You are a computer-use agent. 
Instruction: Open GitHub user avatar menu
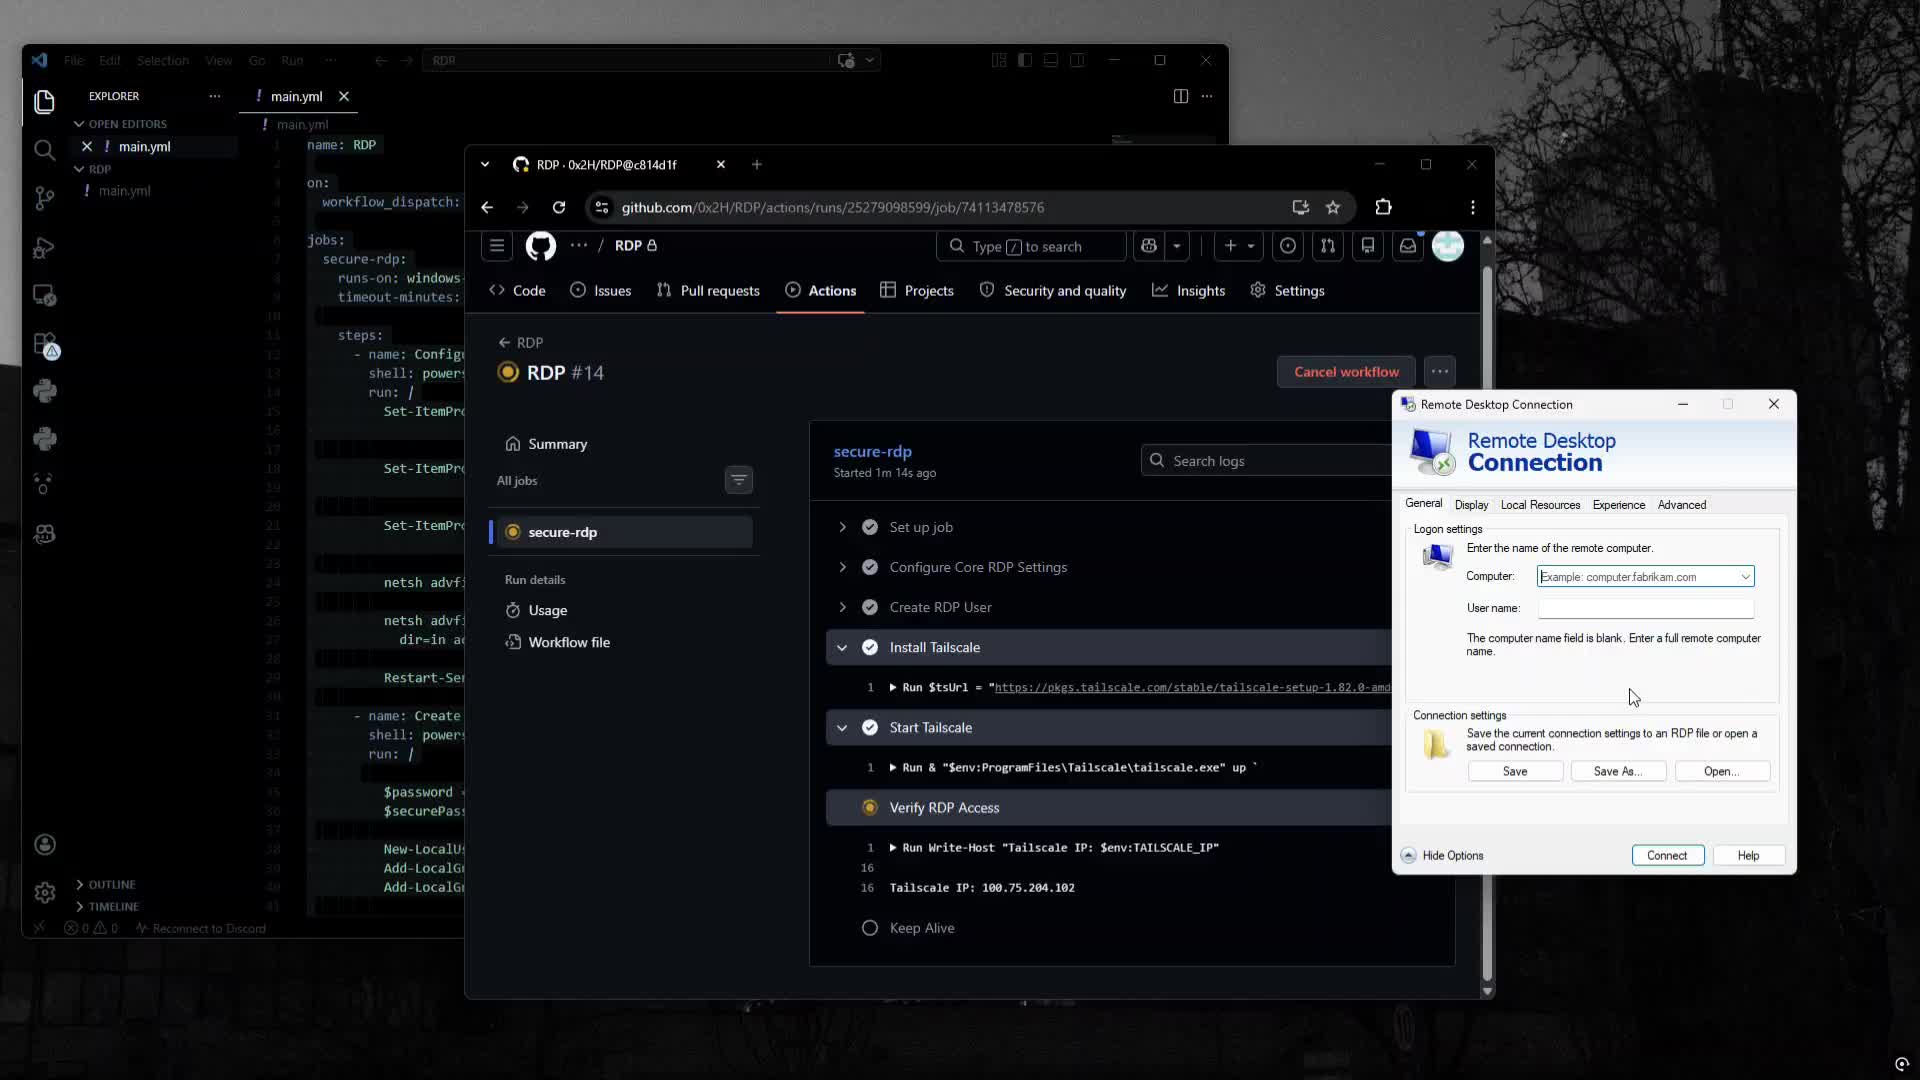click(x=1448, y=246)
